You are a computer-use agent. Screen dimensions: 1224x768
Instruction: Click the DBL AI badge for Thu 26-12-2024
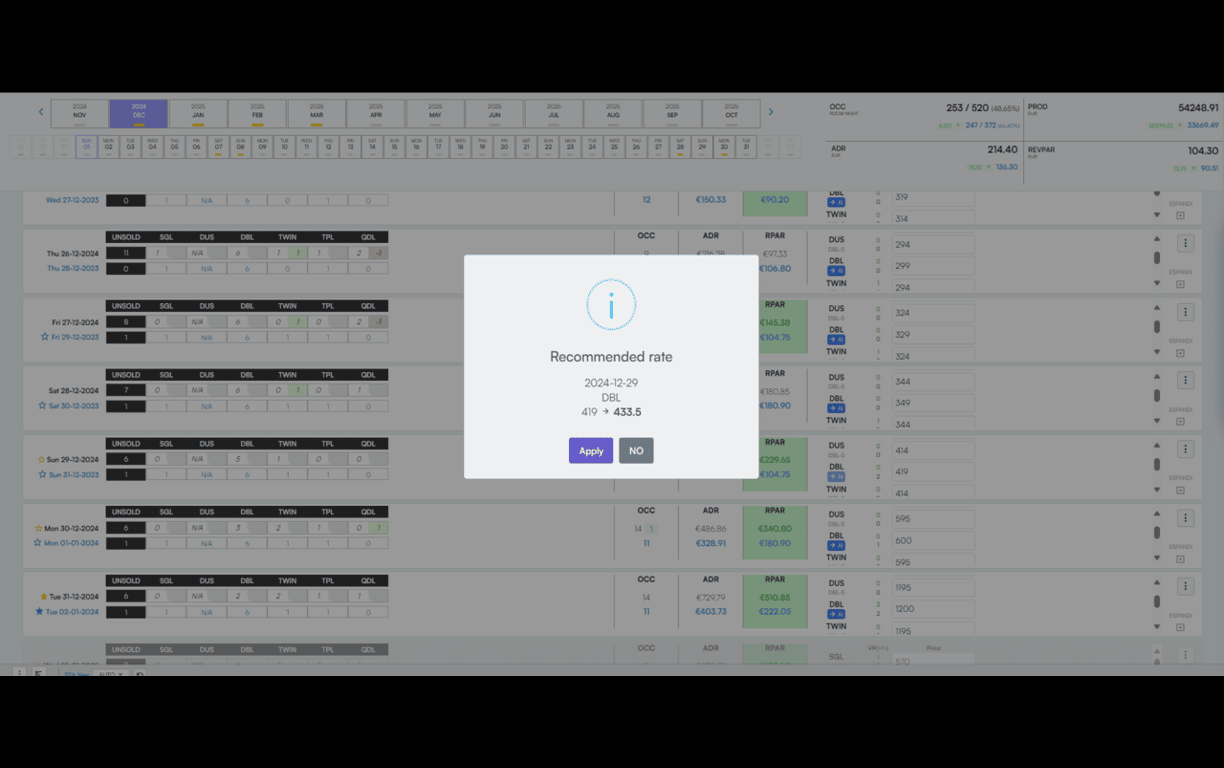836,271
